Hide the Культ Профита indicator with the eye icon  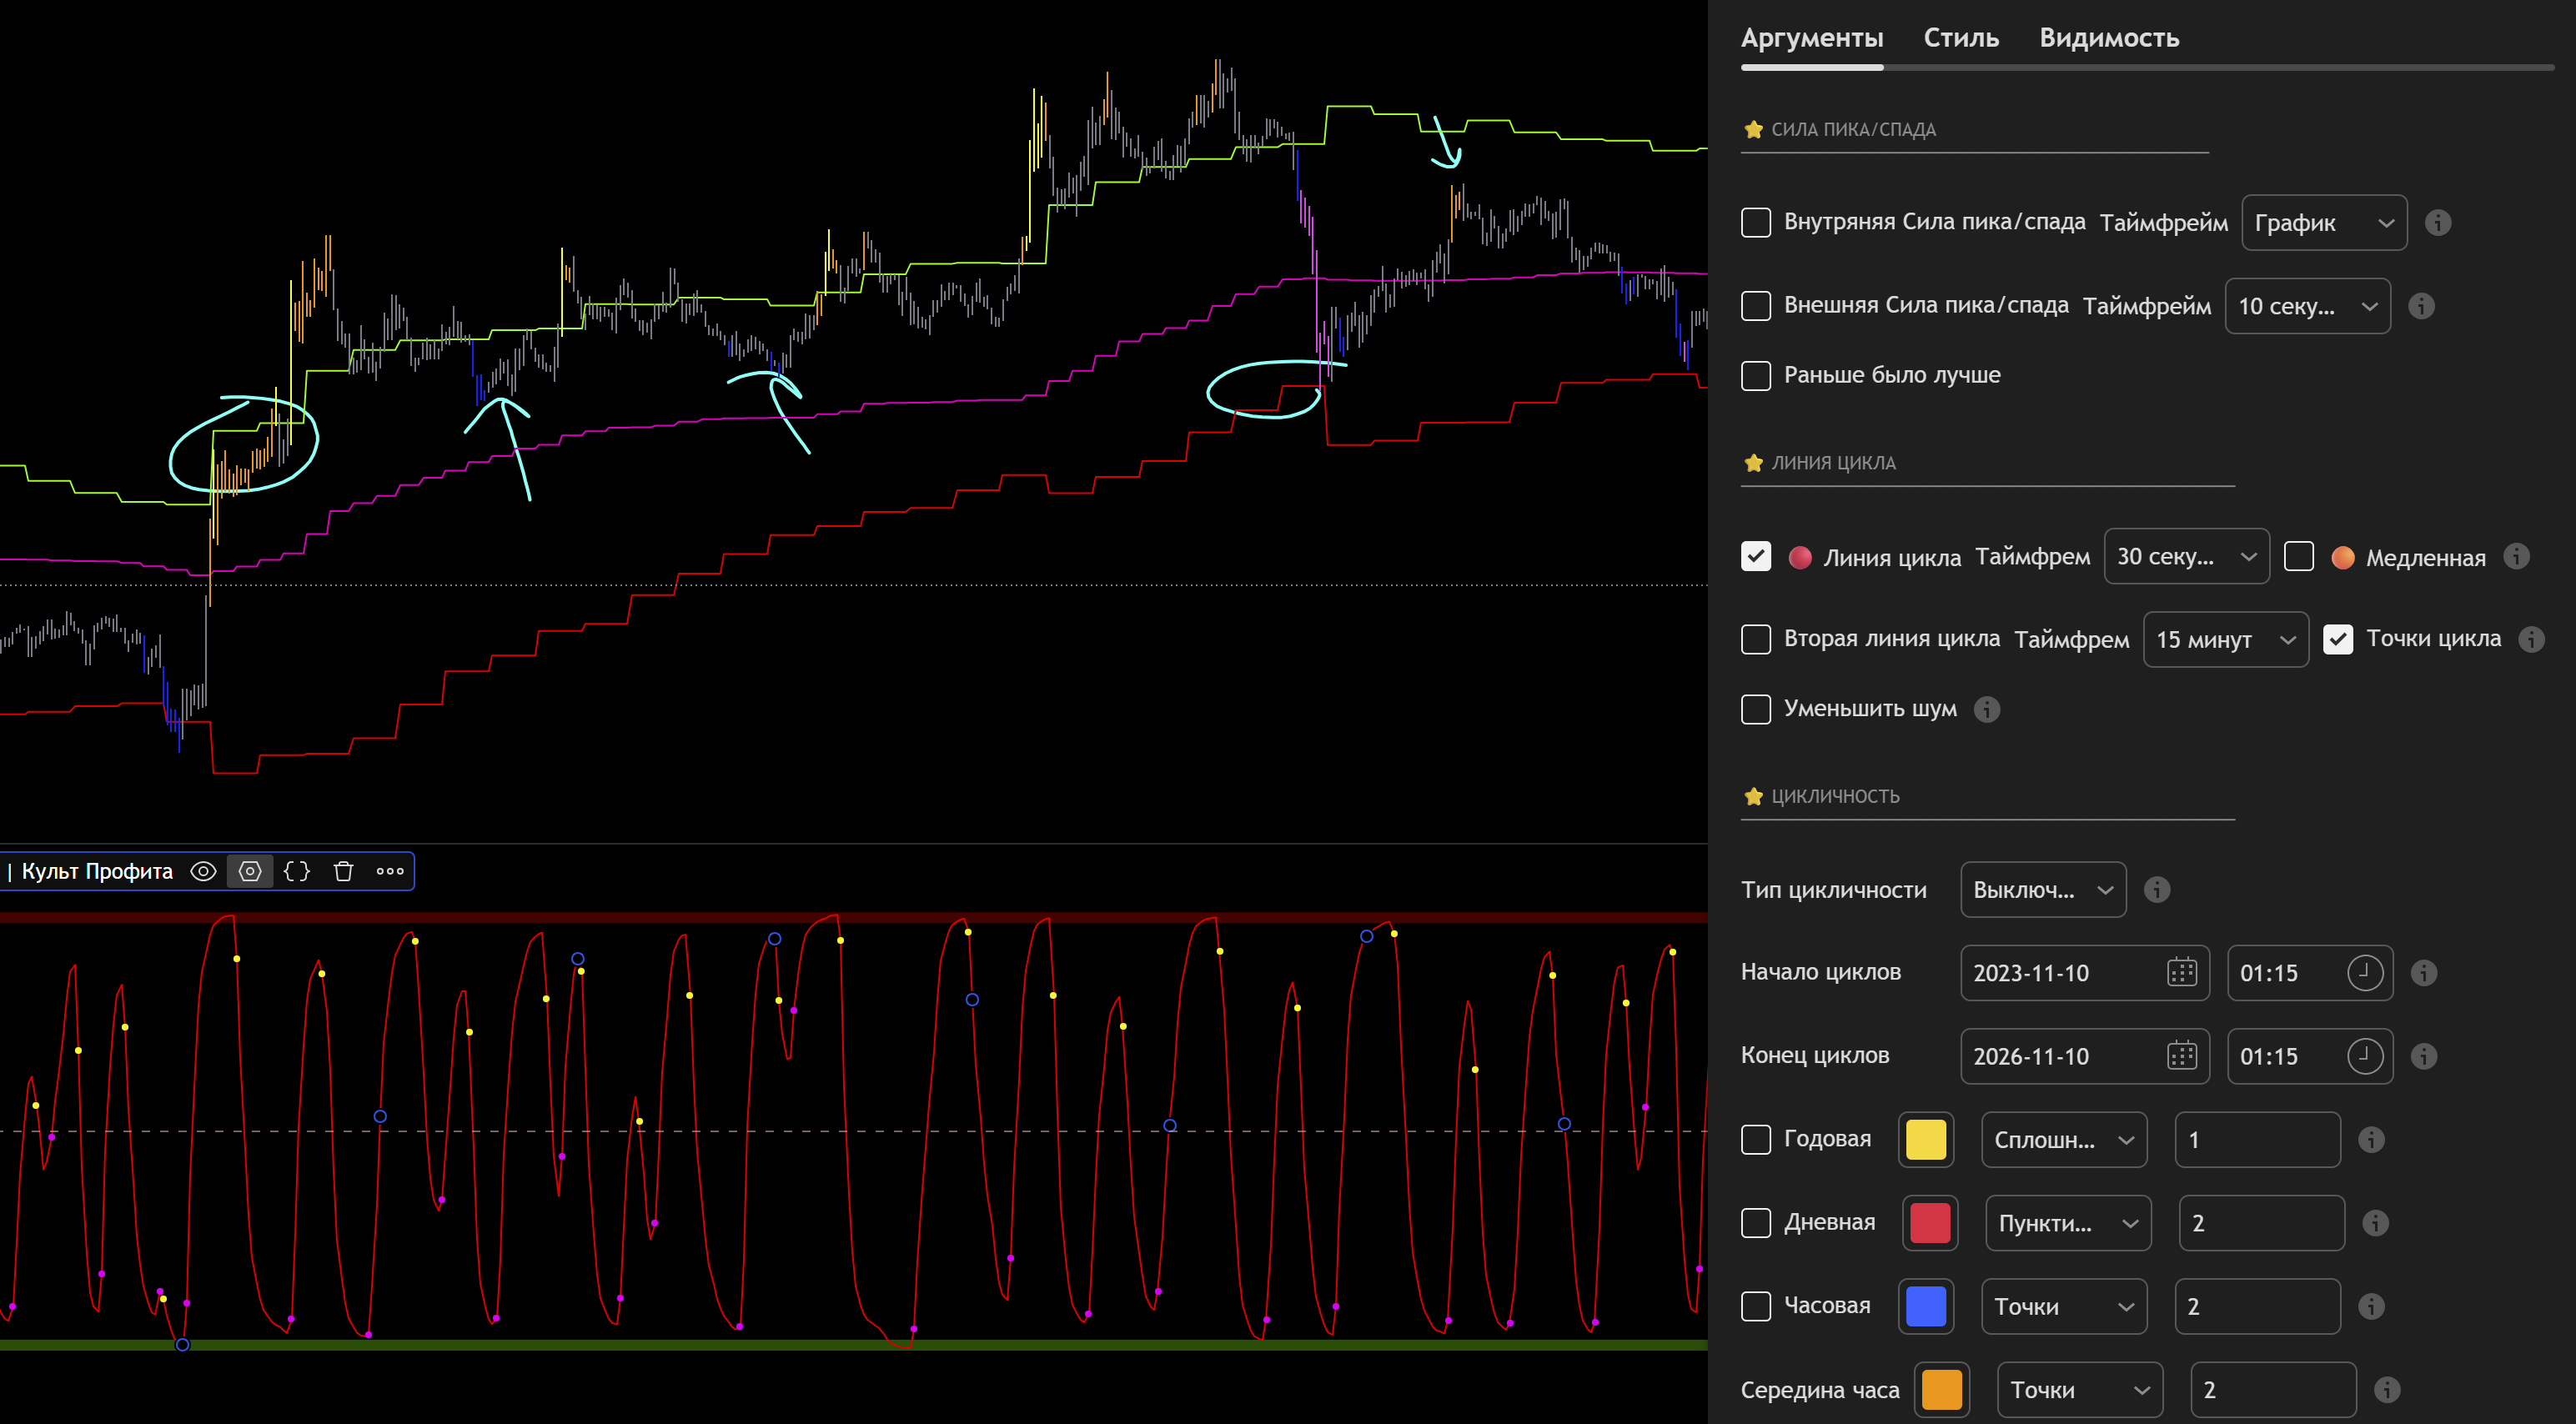click(203, 871)
